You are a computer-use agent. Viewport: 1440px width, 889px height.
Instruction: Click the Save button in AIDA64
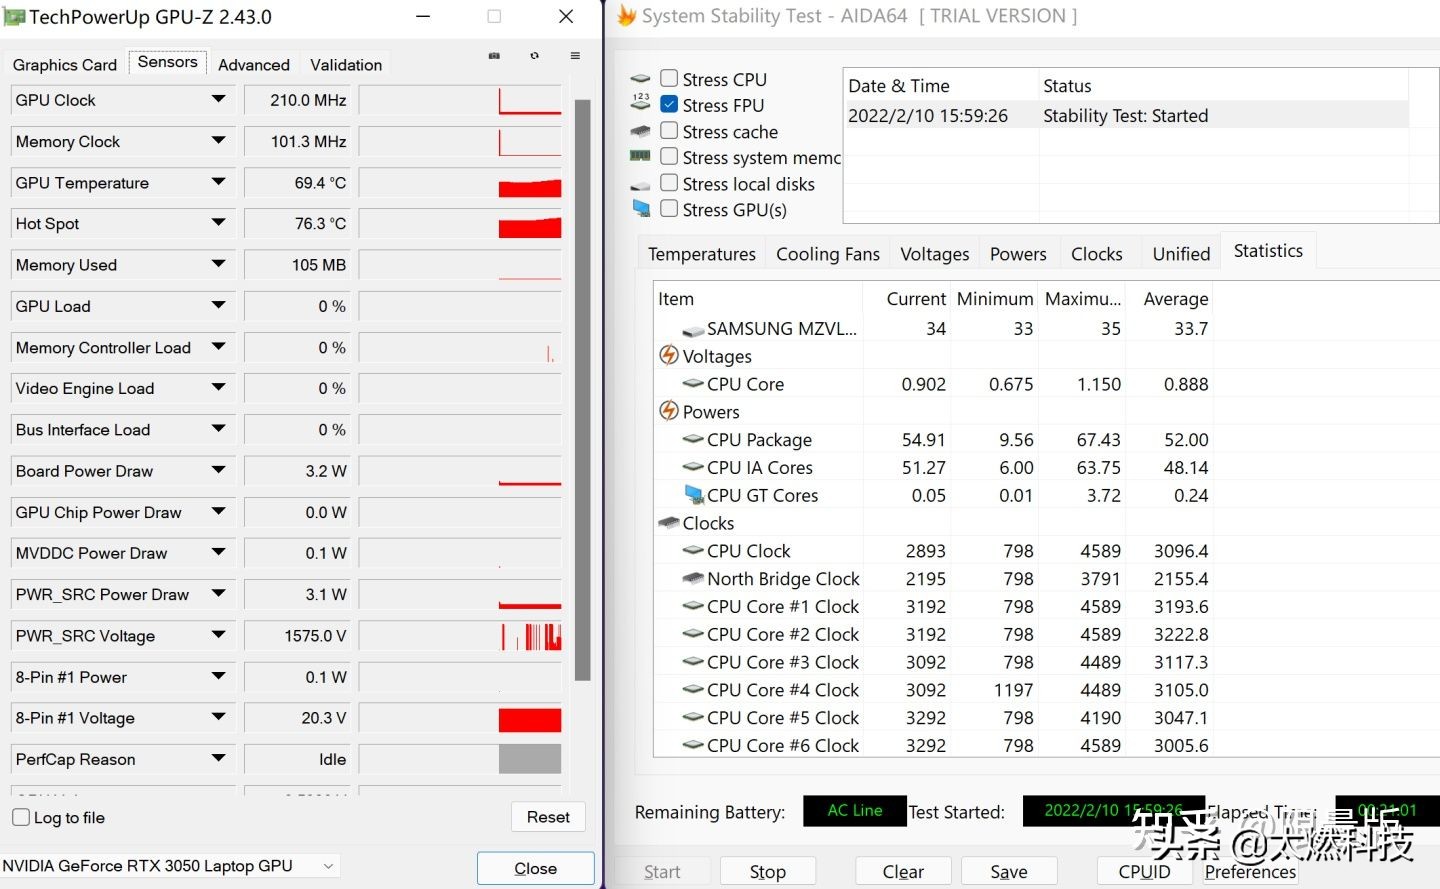coord(1009,872)
